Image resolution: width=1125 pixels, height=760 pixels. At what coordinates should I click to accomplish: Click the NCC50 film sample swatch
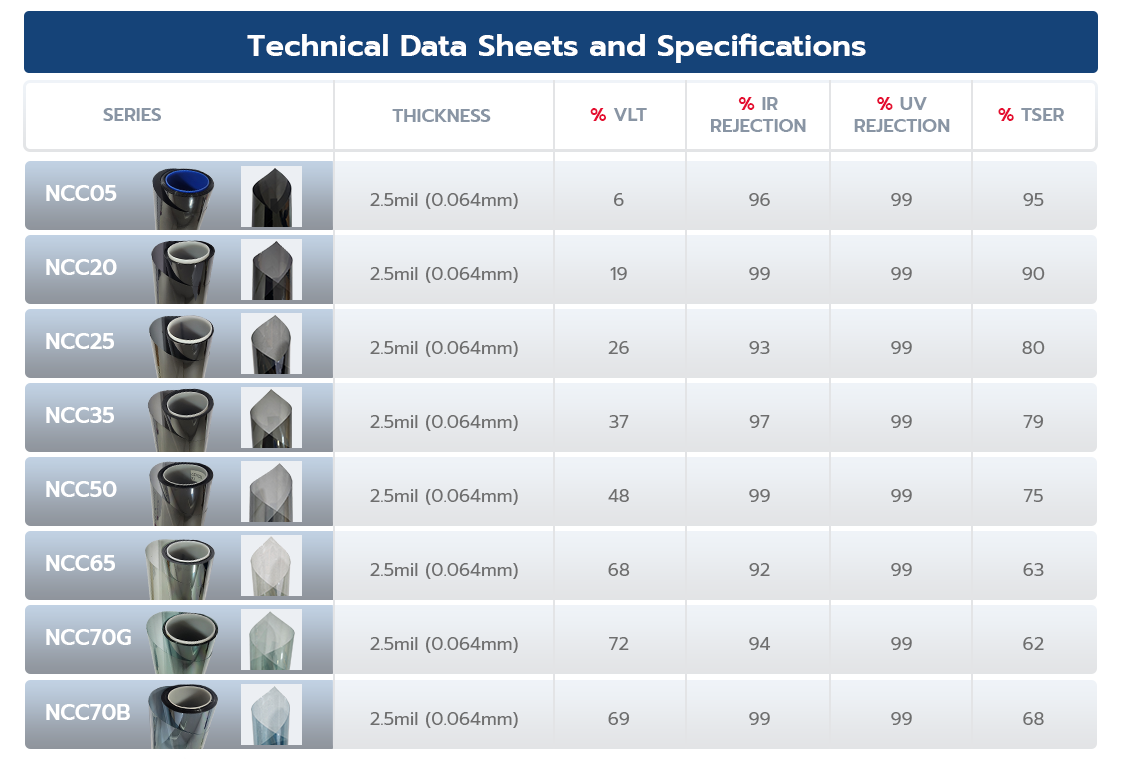271,492
